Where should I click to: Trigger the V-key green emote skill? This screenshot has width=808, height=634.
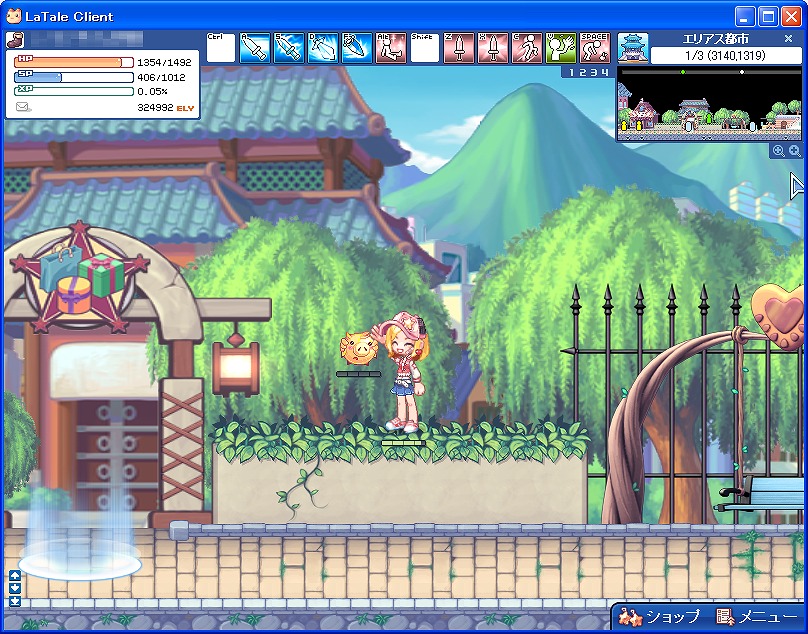tap(561, 48)
